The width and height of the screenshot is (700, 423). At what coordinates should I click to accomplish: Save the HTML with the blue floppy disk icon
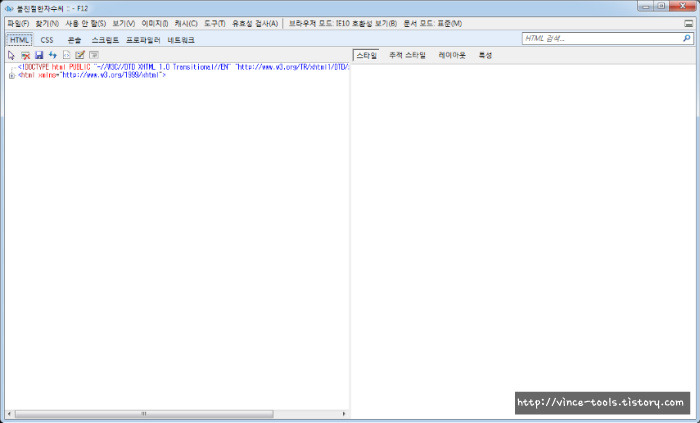coord(39,55)
